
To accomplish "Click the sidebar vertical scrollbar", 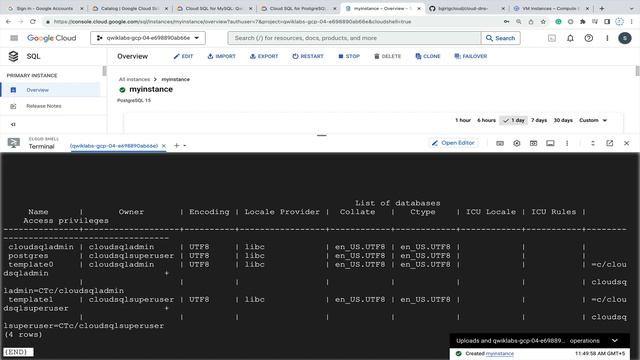I will click(104, 71).
